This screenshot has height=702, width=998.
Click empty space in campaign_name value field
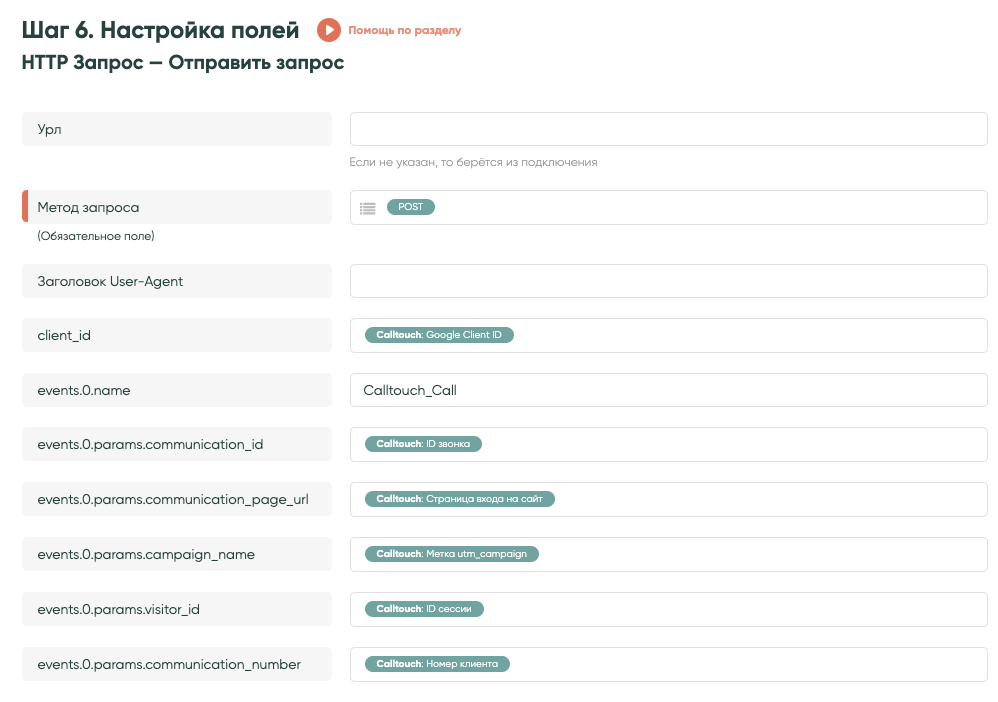click(x=760, y=553)
